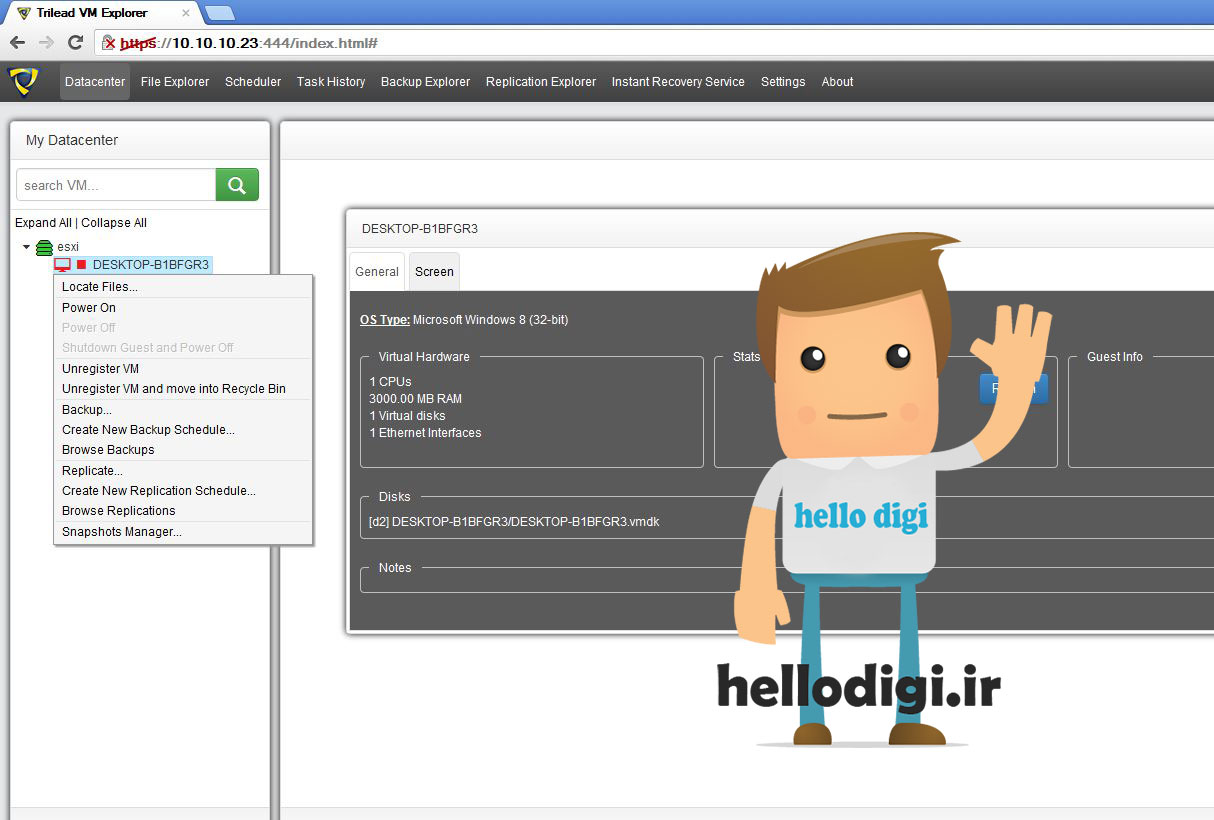Open Instant Recovery Service
This screenshot has width=1214, height=820.
(678, 82)
